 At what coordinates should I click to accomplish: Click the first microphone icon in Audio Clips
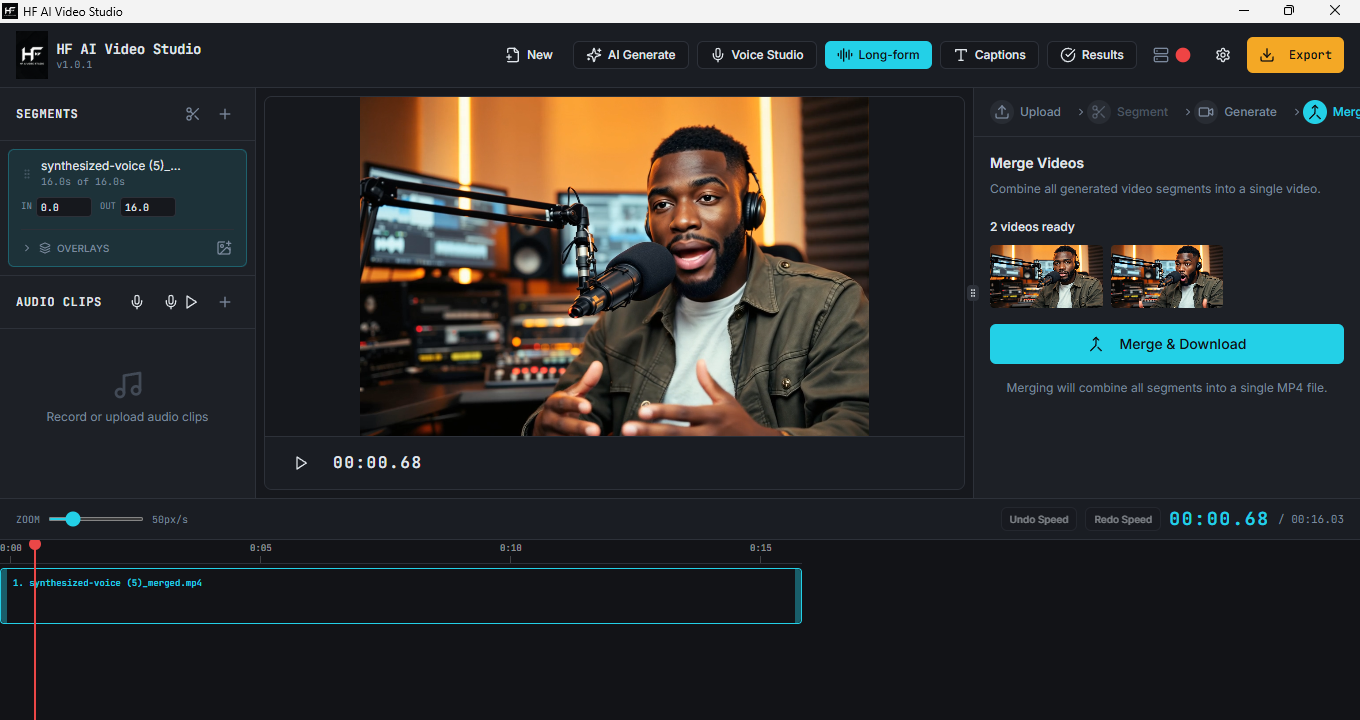pyautogui.click(x=137, y=302)
